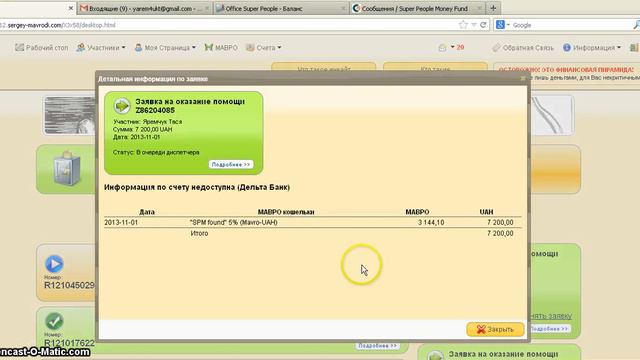Click the МАВРО logo icon in navbar
The width and height of the screenshot is (640, 360).
[209, 48]
